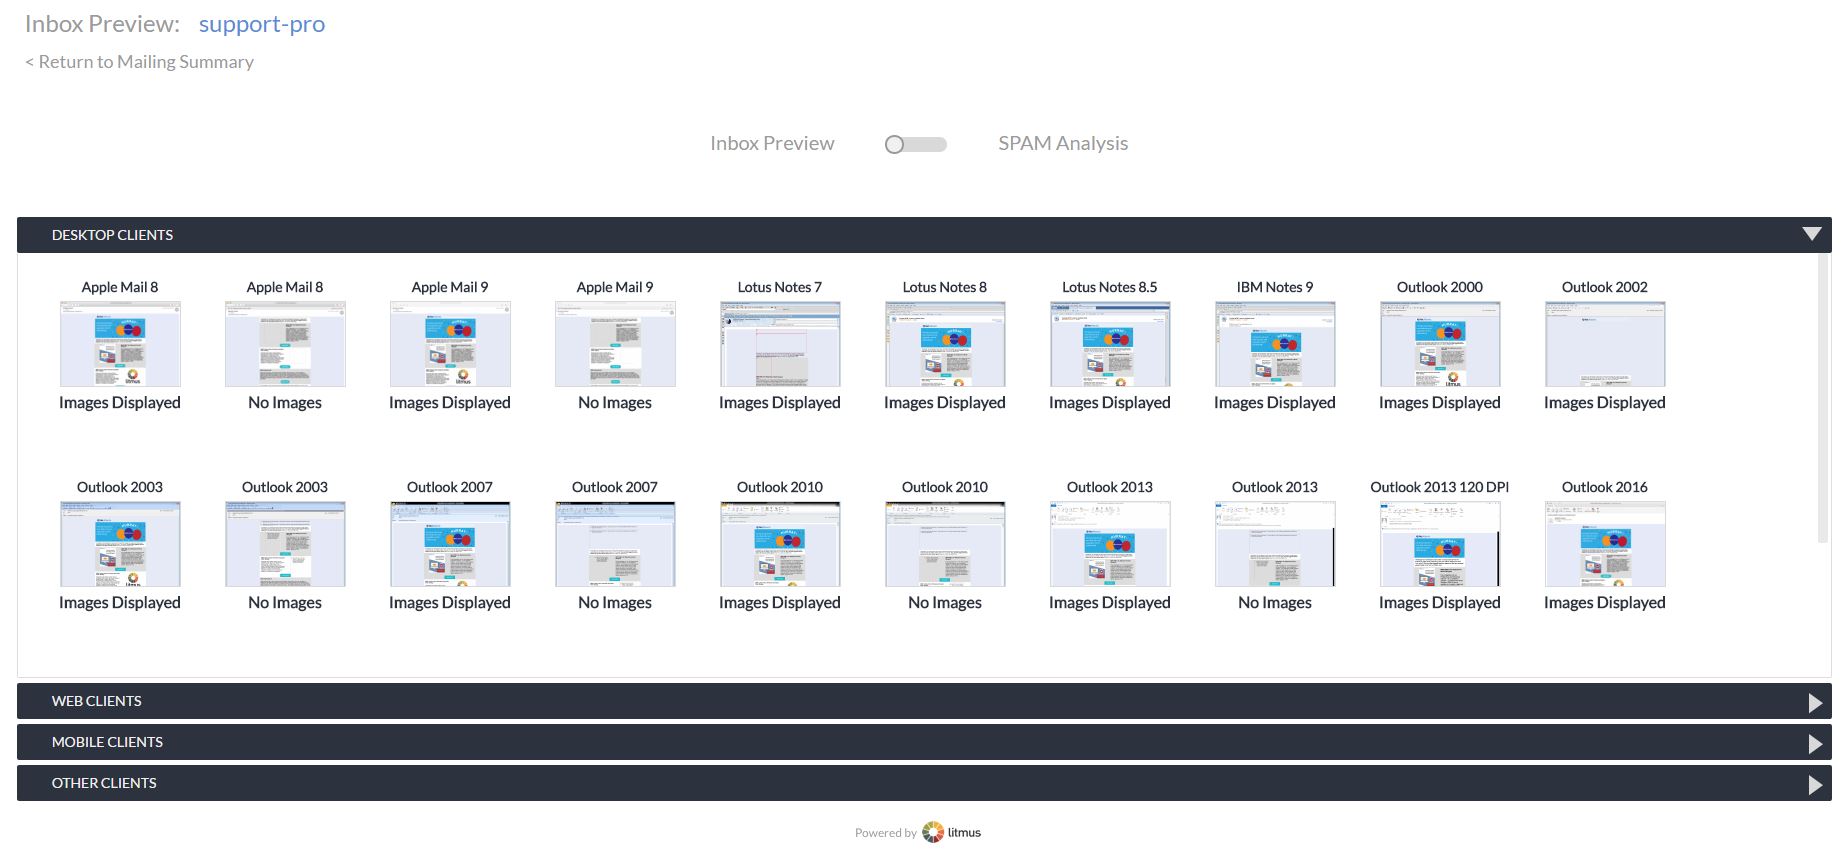Open Outlook 2007 No Images preview
The height and width of the screenshot is (863, 1847).
(x=615, y=544)
